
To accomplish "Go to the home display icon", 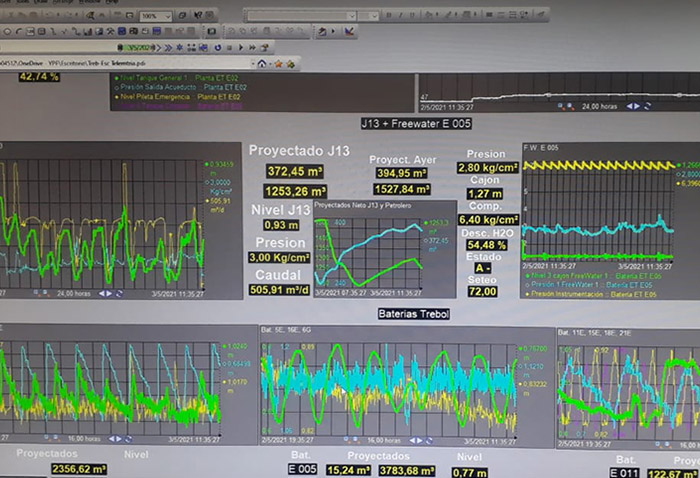I will click(x=262, y=64).
